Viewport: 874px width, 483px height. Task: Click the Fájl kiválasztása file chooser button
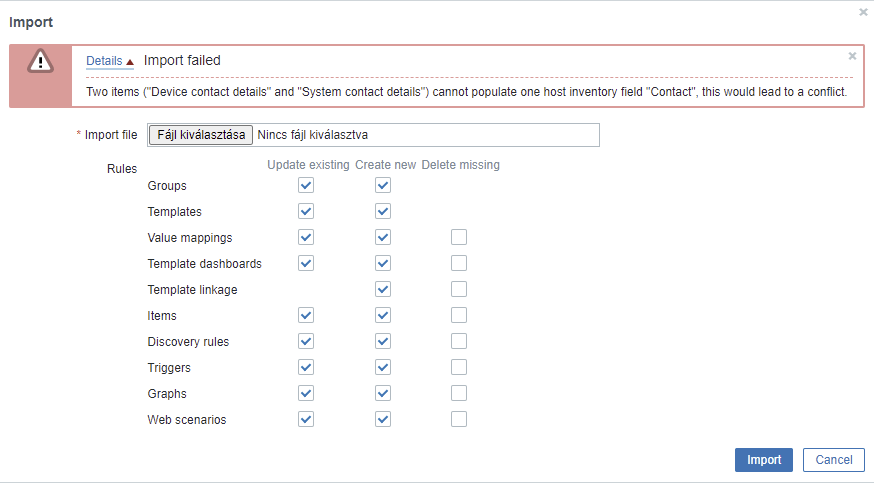(201, 135)
